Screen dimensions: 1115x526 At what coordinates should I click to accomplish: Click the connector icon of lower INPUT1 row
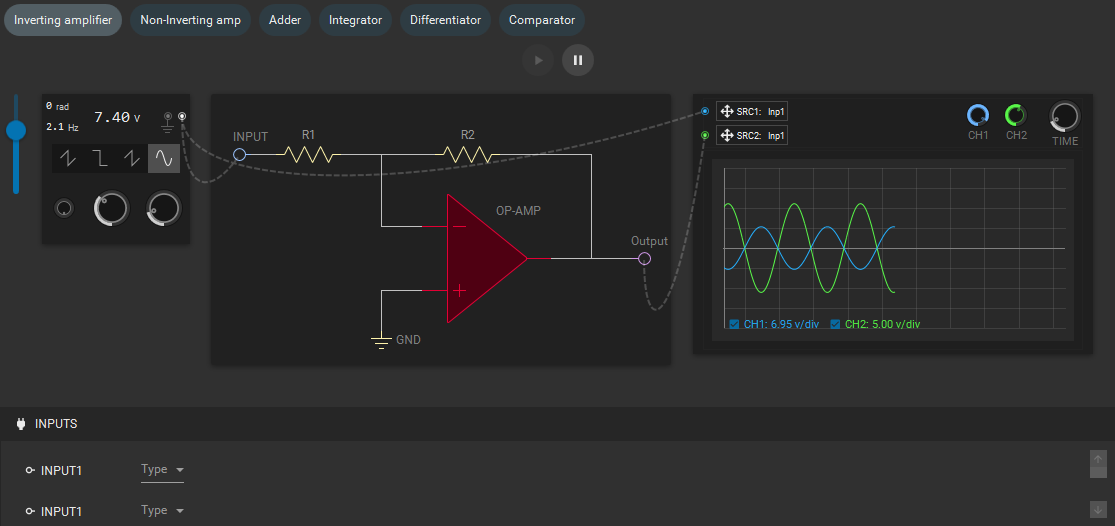point(30,511)
